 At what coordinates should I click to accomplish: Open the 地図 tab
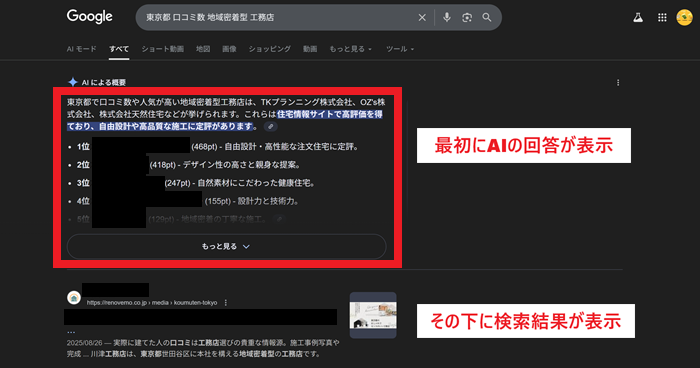click(x=203, y=49)
